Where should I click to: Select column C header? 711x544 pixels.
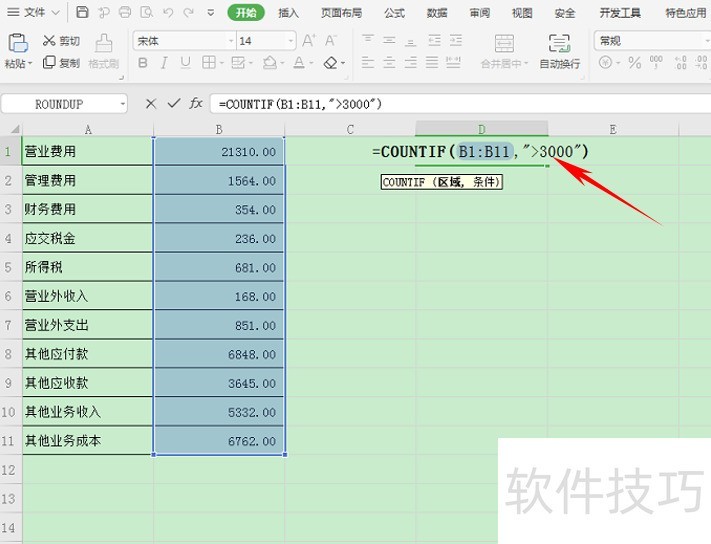pos(350,130)
